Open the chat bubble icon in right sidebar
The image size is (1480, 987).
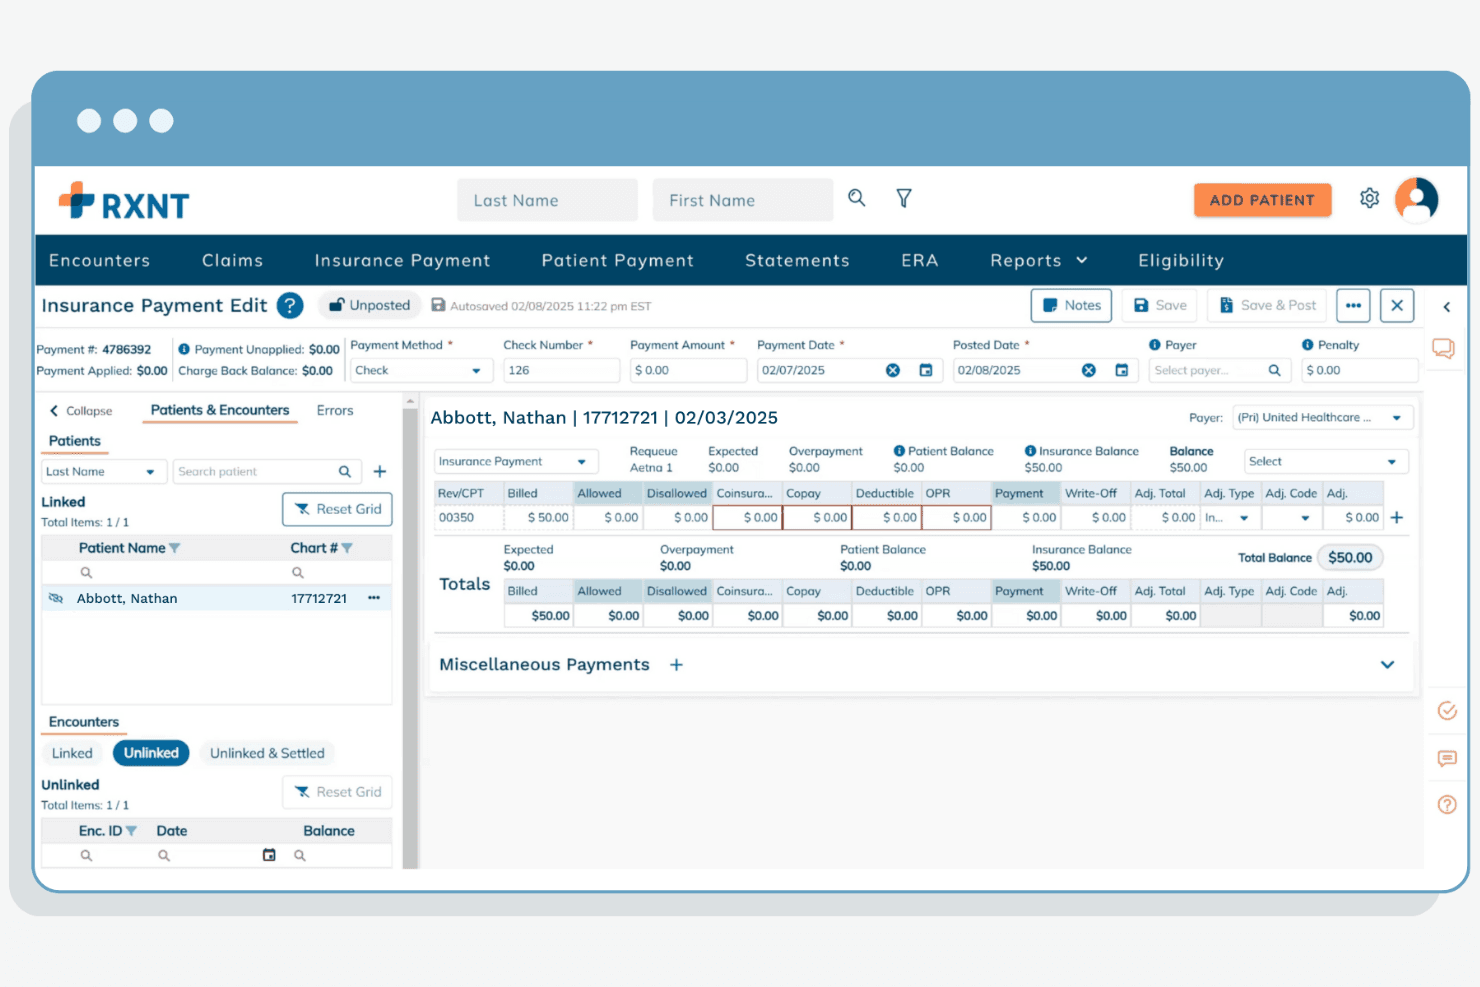coord(1443,348)
